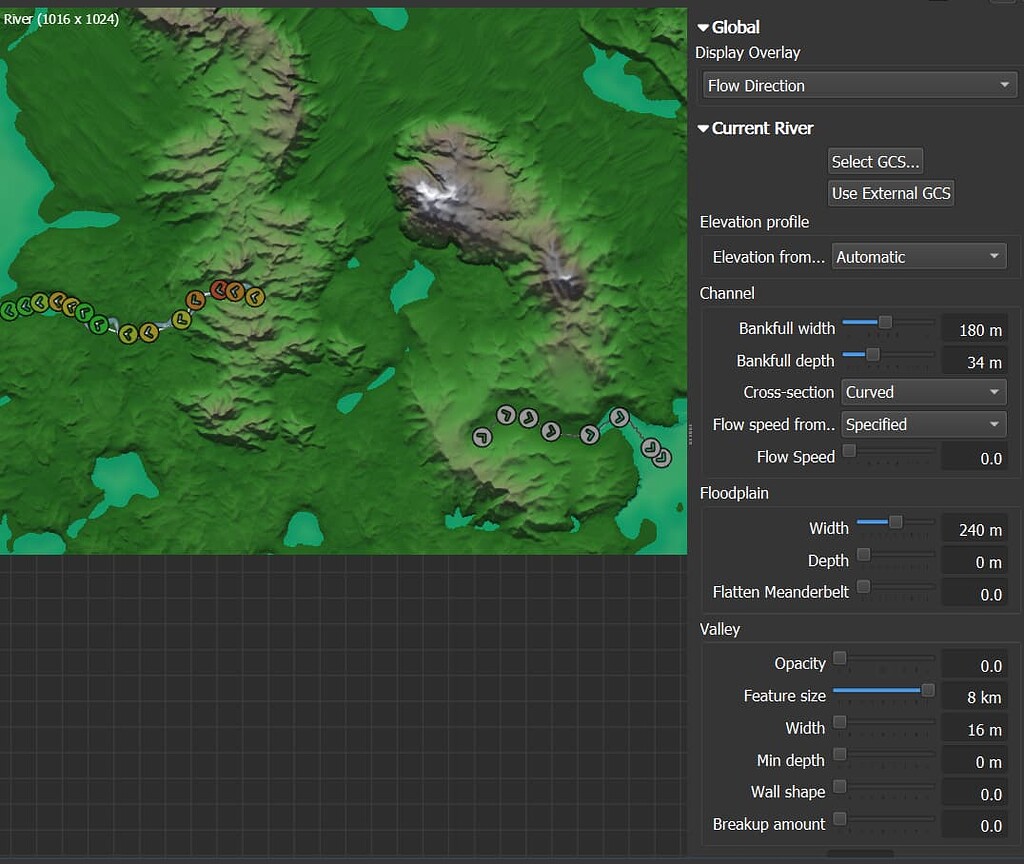
Task: Click the Flatten Meanderbelt value field
Action: [x=973, y=594]
